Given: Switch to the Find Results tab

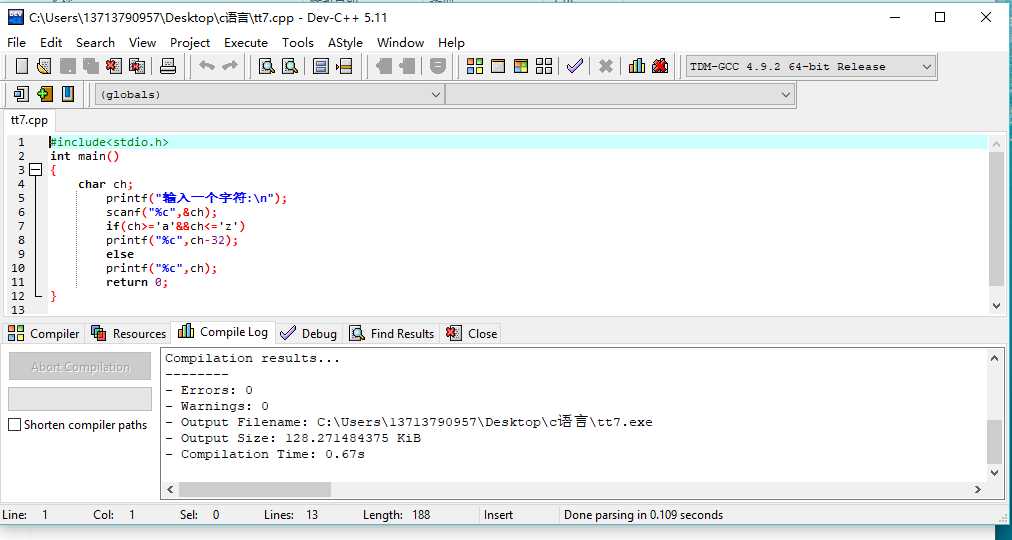Looking at the screenshot, I should [x=391, y=334].
